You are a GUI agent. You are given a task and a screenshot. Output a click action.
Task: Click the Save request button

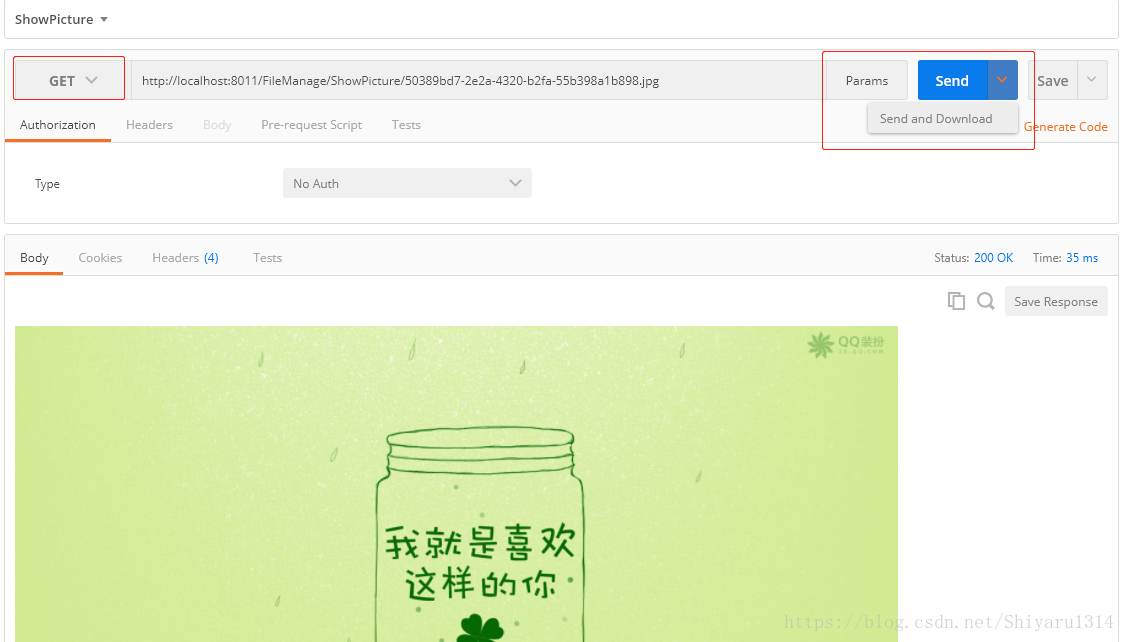1053,80
